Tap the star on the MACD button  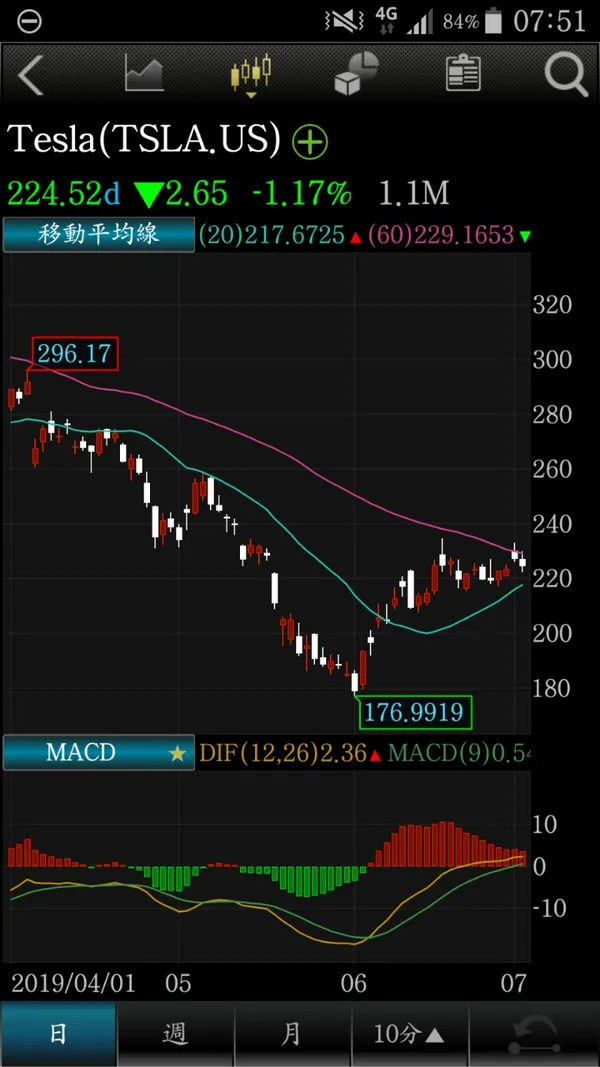coord(178,753)
